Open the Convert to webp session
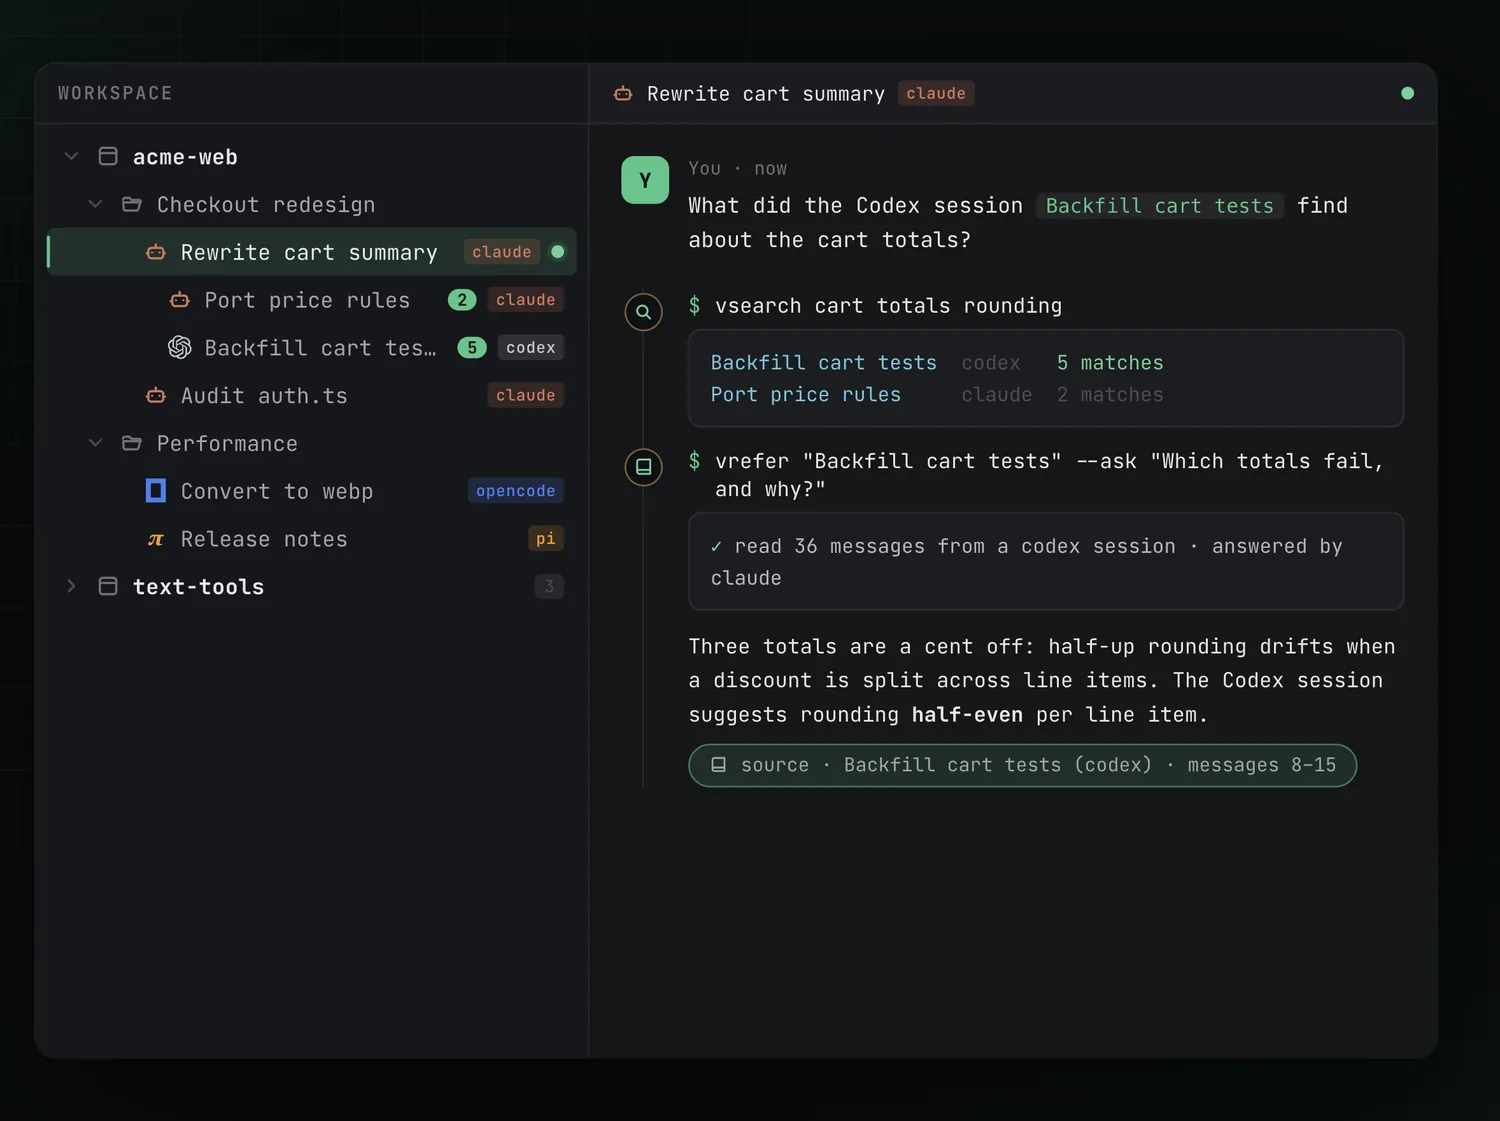 click(312, 491)
